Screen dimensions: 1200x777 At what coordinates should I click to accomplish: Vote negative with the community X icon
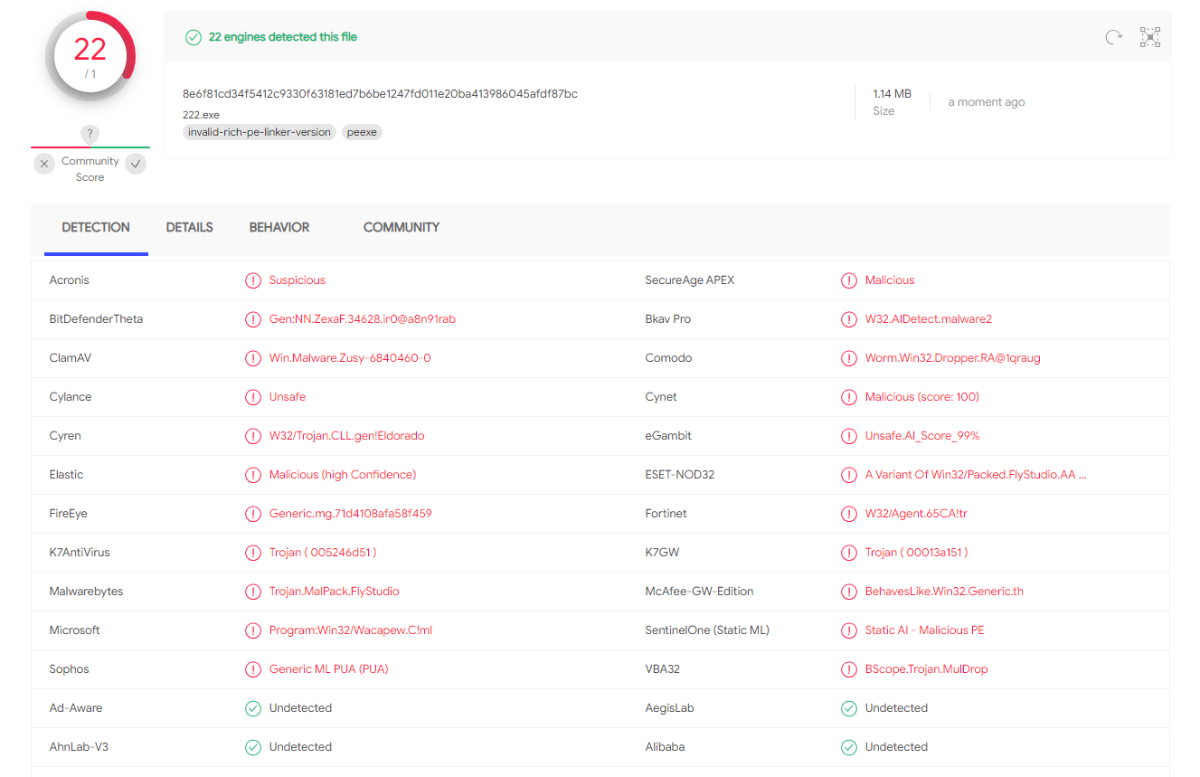tap(44, 164)
